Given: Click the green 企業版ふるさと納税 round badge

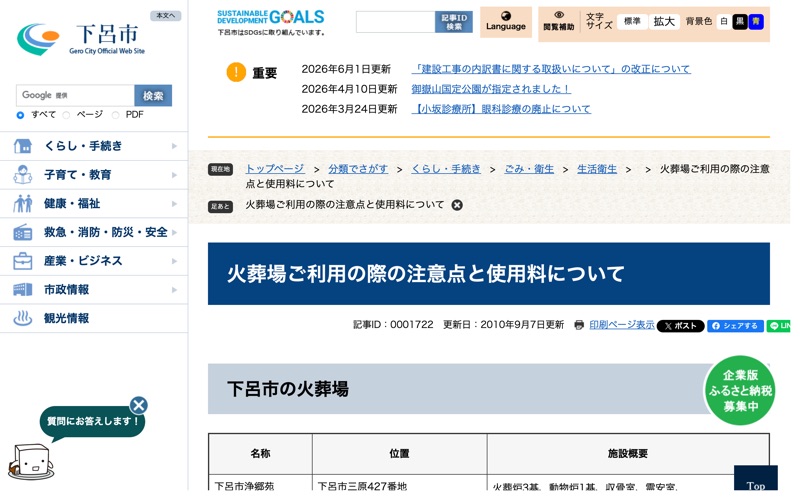Looking at the screenshot, I should point(739,391).
